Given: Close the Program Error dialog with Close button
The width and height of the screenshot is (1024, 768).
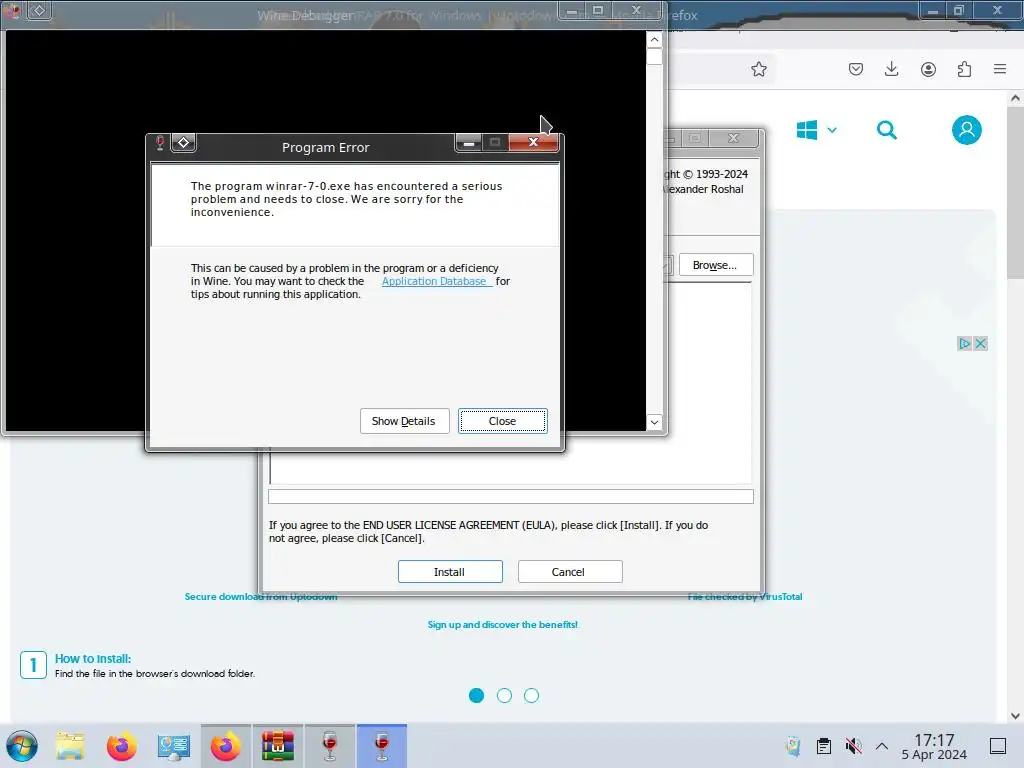Looking at the screenshot, I should click(x=502, y=421).
